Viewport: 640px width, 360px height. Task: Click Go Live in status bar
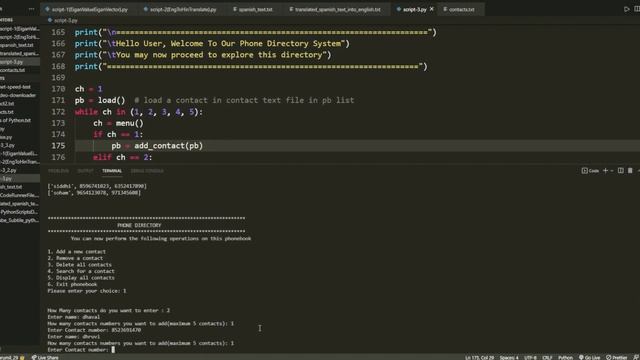point(589,357)
